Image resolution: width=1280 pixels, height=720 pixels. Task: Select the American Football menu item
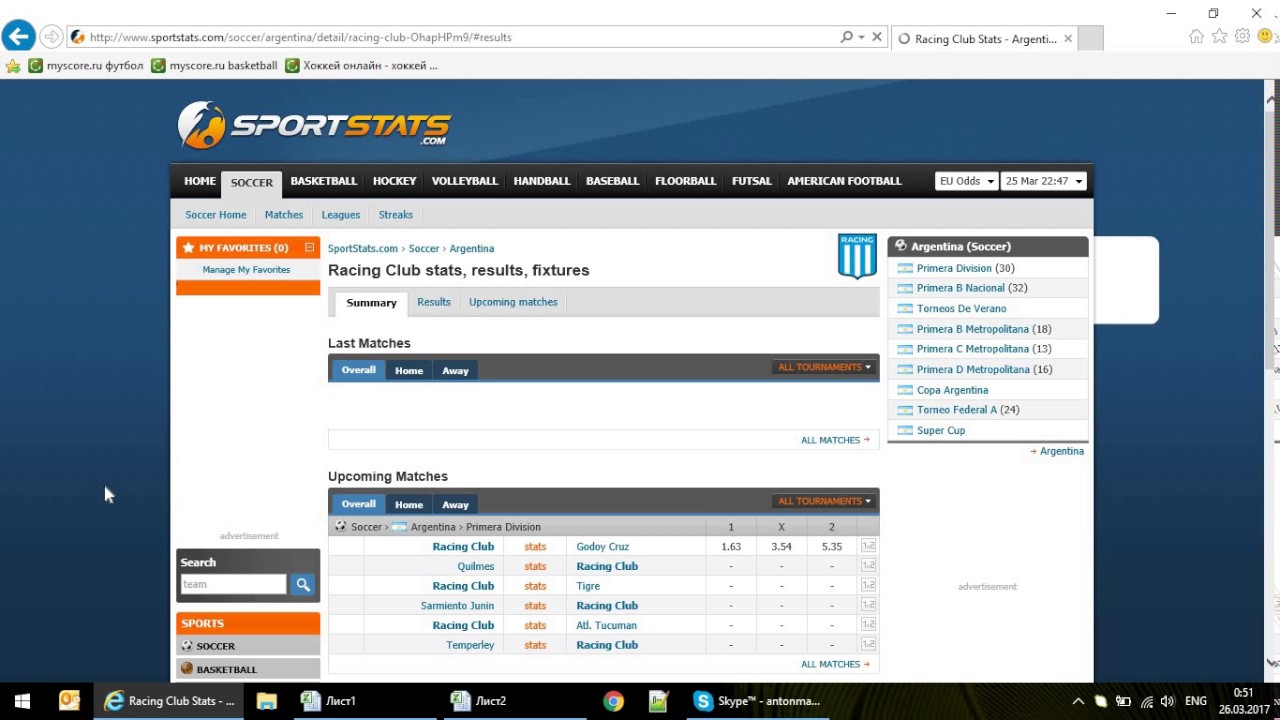coord(844,181)
